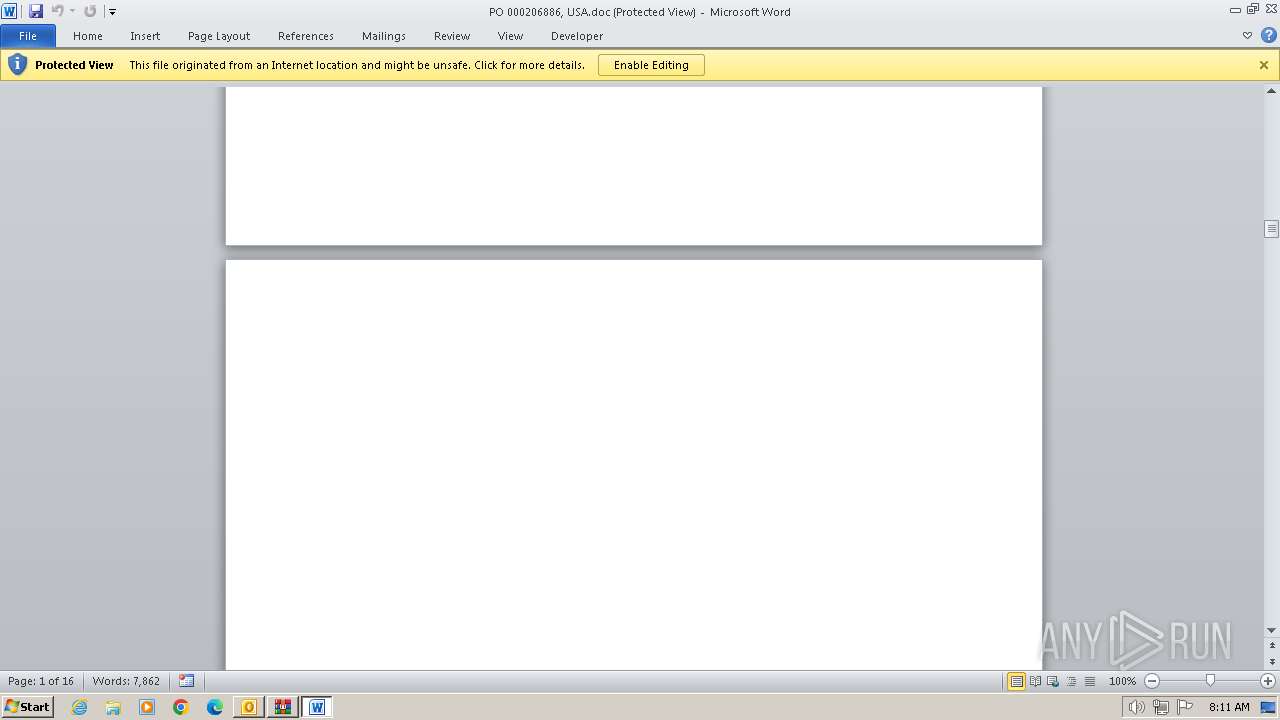The height and width of the screenshot is (720, 1280).
Task: Click the vertical scrollbar up arrow
Action: (x=1271, y=92)
